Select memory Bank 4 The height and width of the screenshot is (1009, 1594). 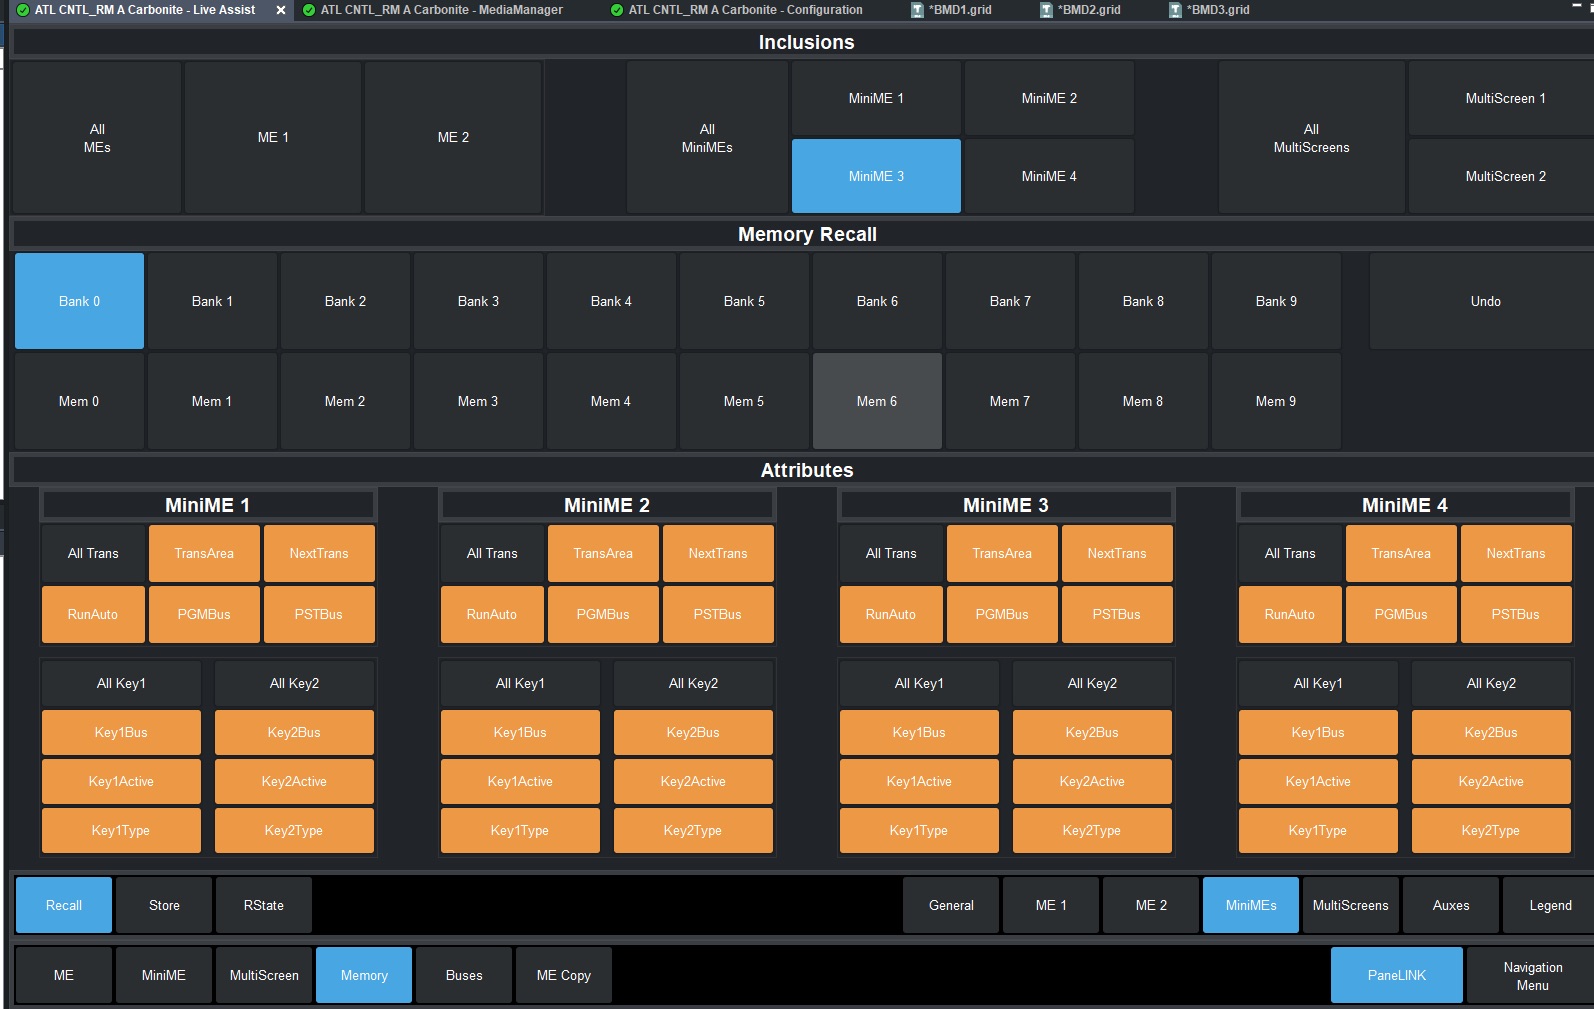(x=611, y=301)
